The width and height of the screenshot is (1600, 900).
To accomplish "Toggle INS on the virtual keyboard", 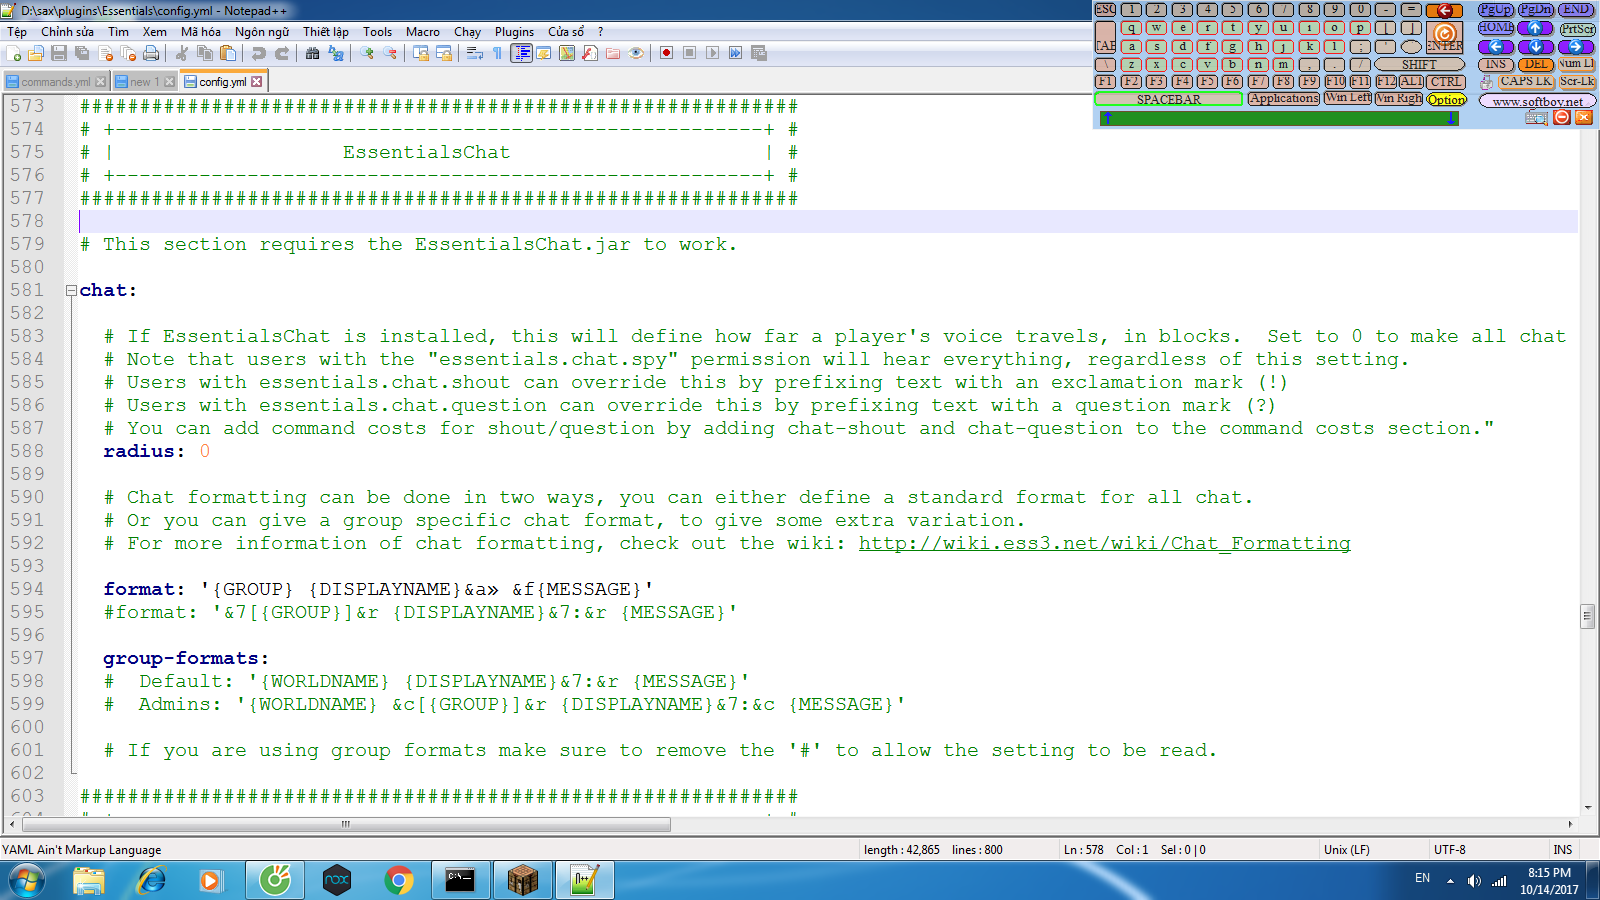I will point(1495,64).
